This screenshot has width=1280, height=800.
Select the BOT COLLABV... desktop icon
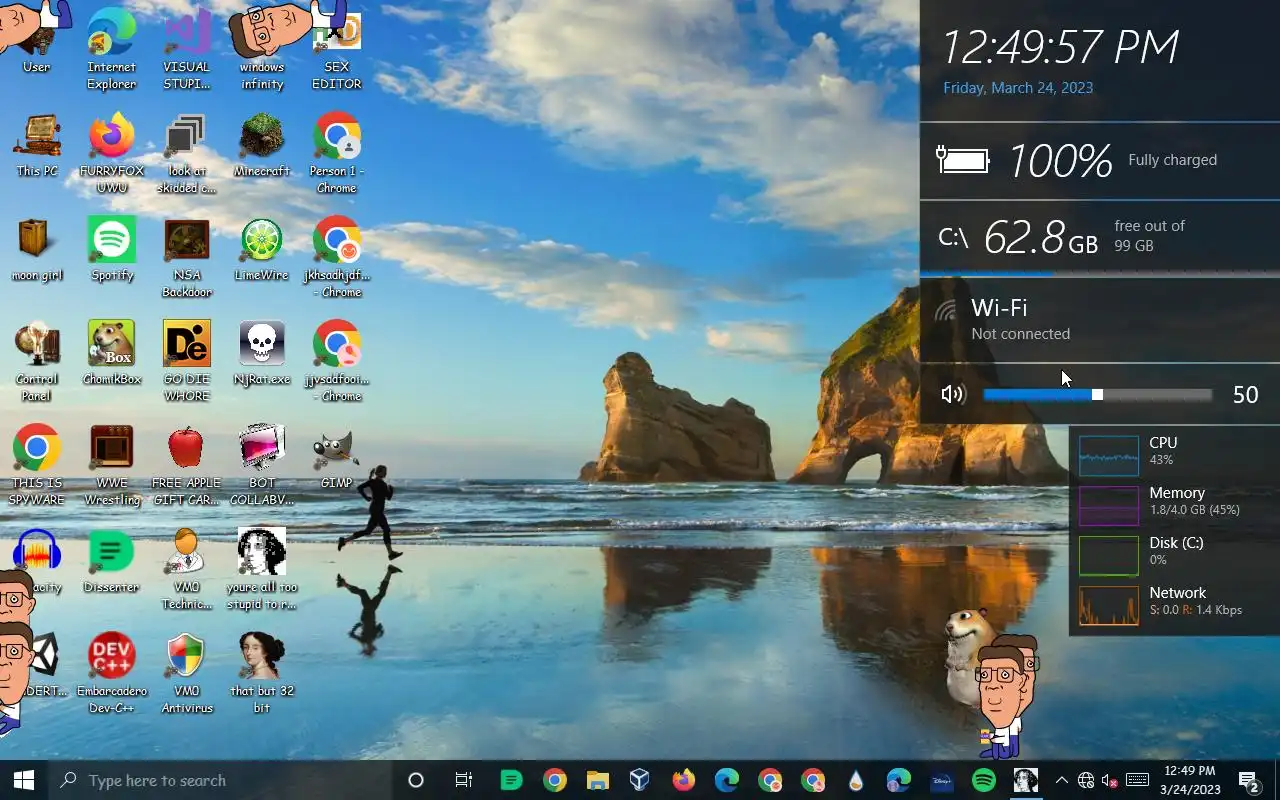pyautogui.click(x=262, y=465)
